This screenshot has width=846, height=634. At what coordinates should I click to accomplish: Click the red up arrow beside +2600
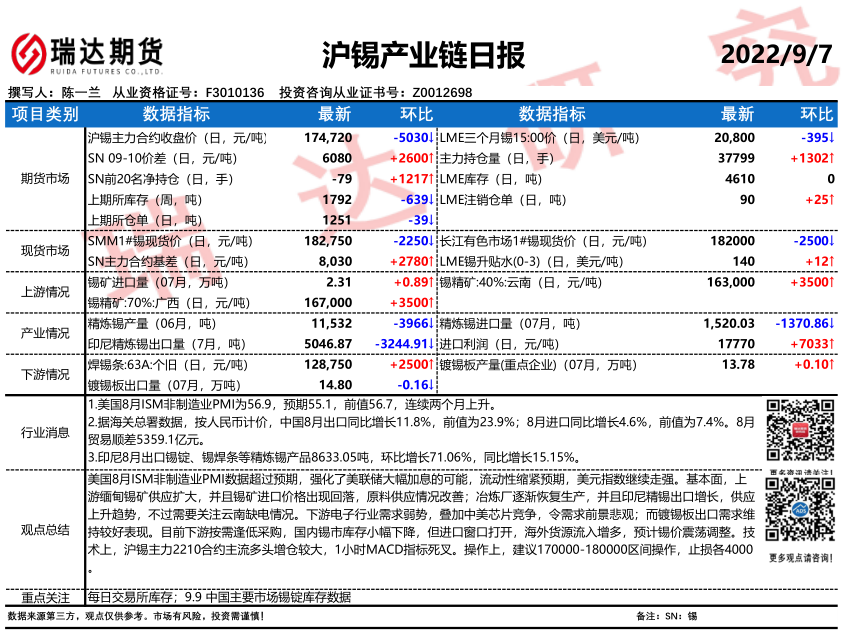pyautogui.click(x=429, y=158)
